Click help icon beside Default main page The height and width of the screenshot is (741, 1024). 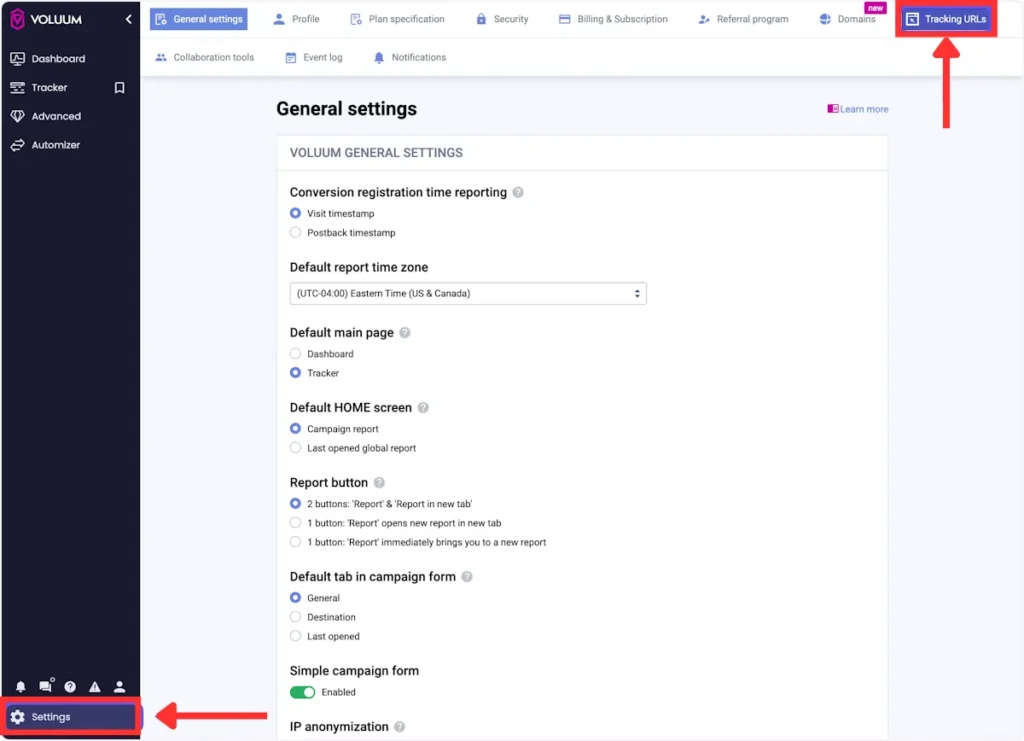[x=405, y=332]
